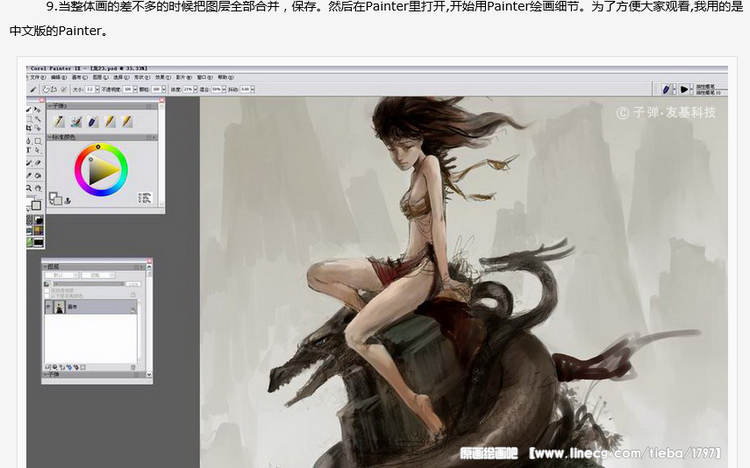Click the clone color stamp icon
This screenshot has width=750, height=468.
67,201
